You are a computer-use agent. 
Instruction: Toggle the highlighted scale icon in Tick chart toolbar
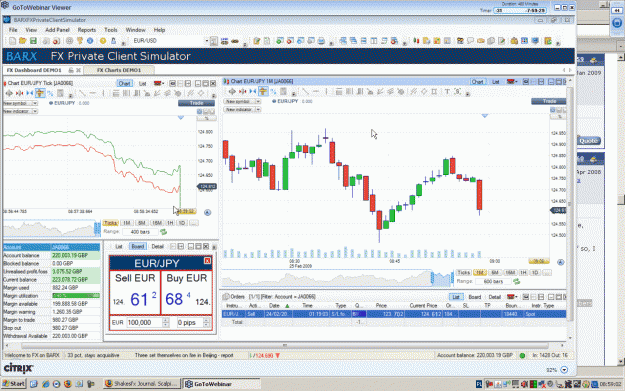[40, 93]
